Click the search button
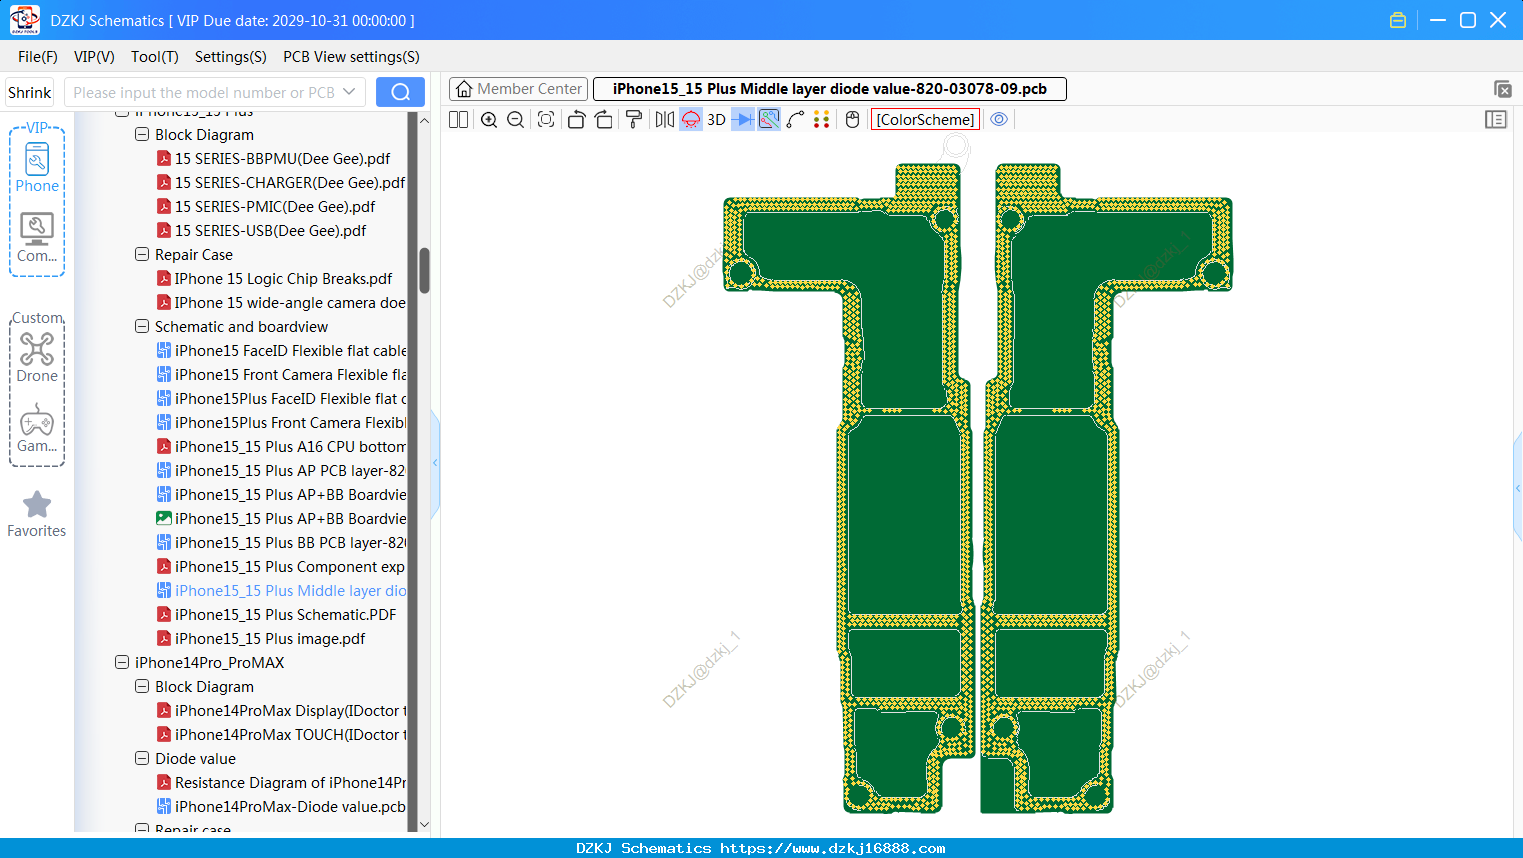Viewport: 1523px width, 858px height. (400, 92)
